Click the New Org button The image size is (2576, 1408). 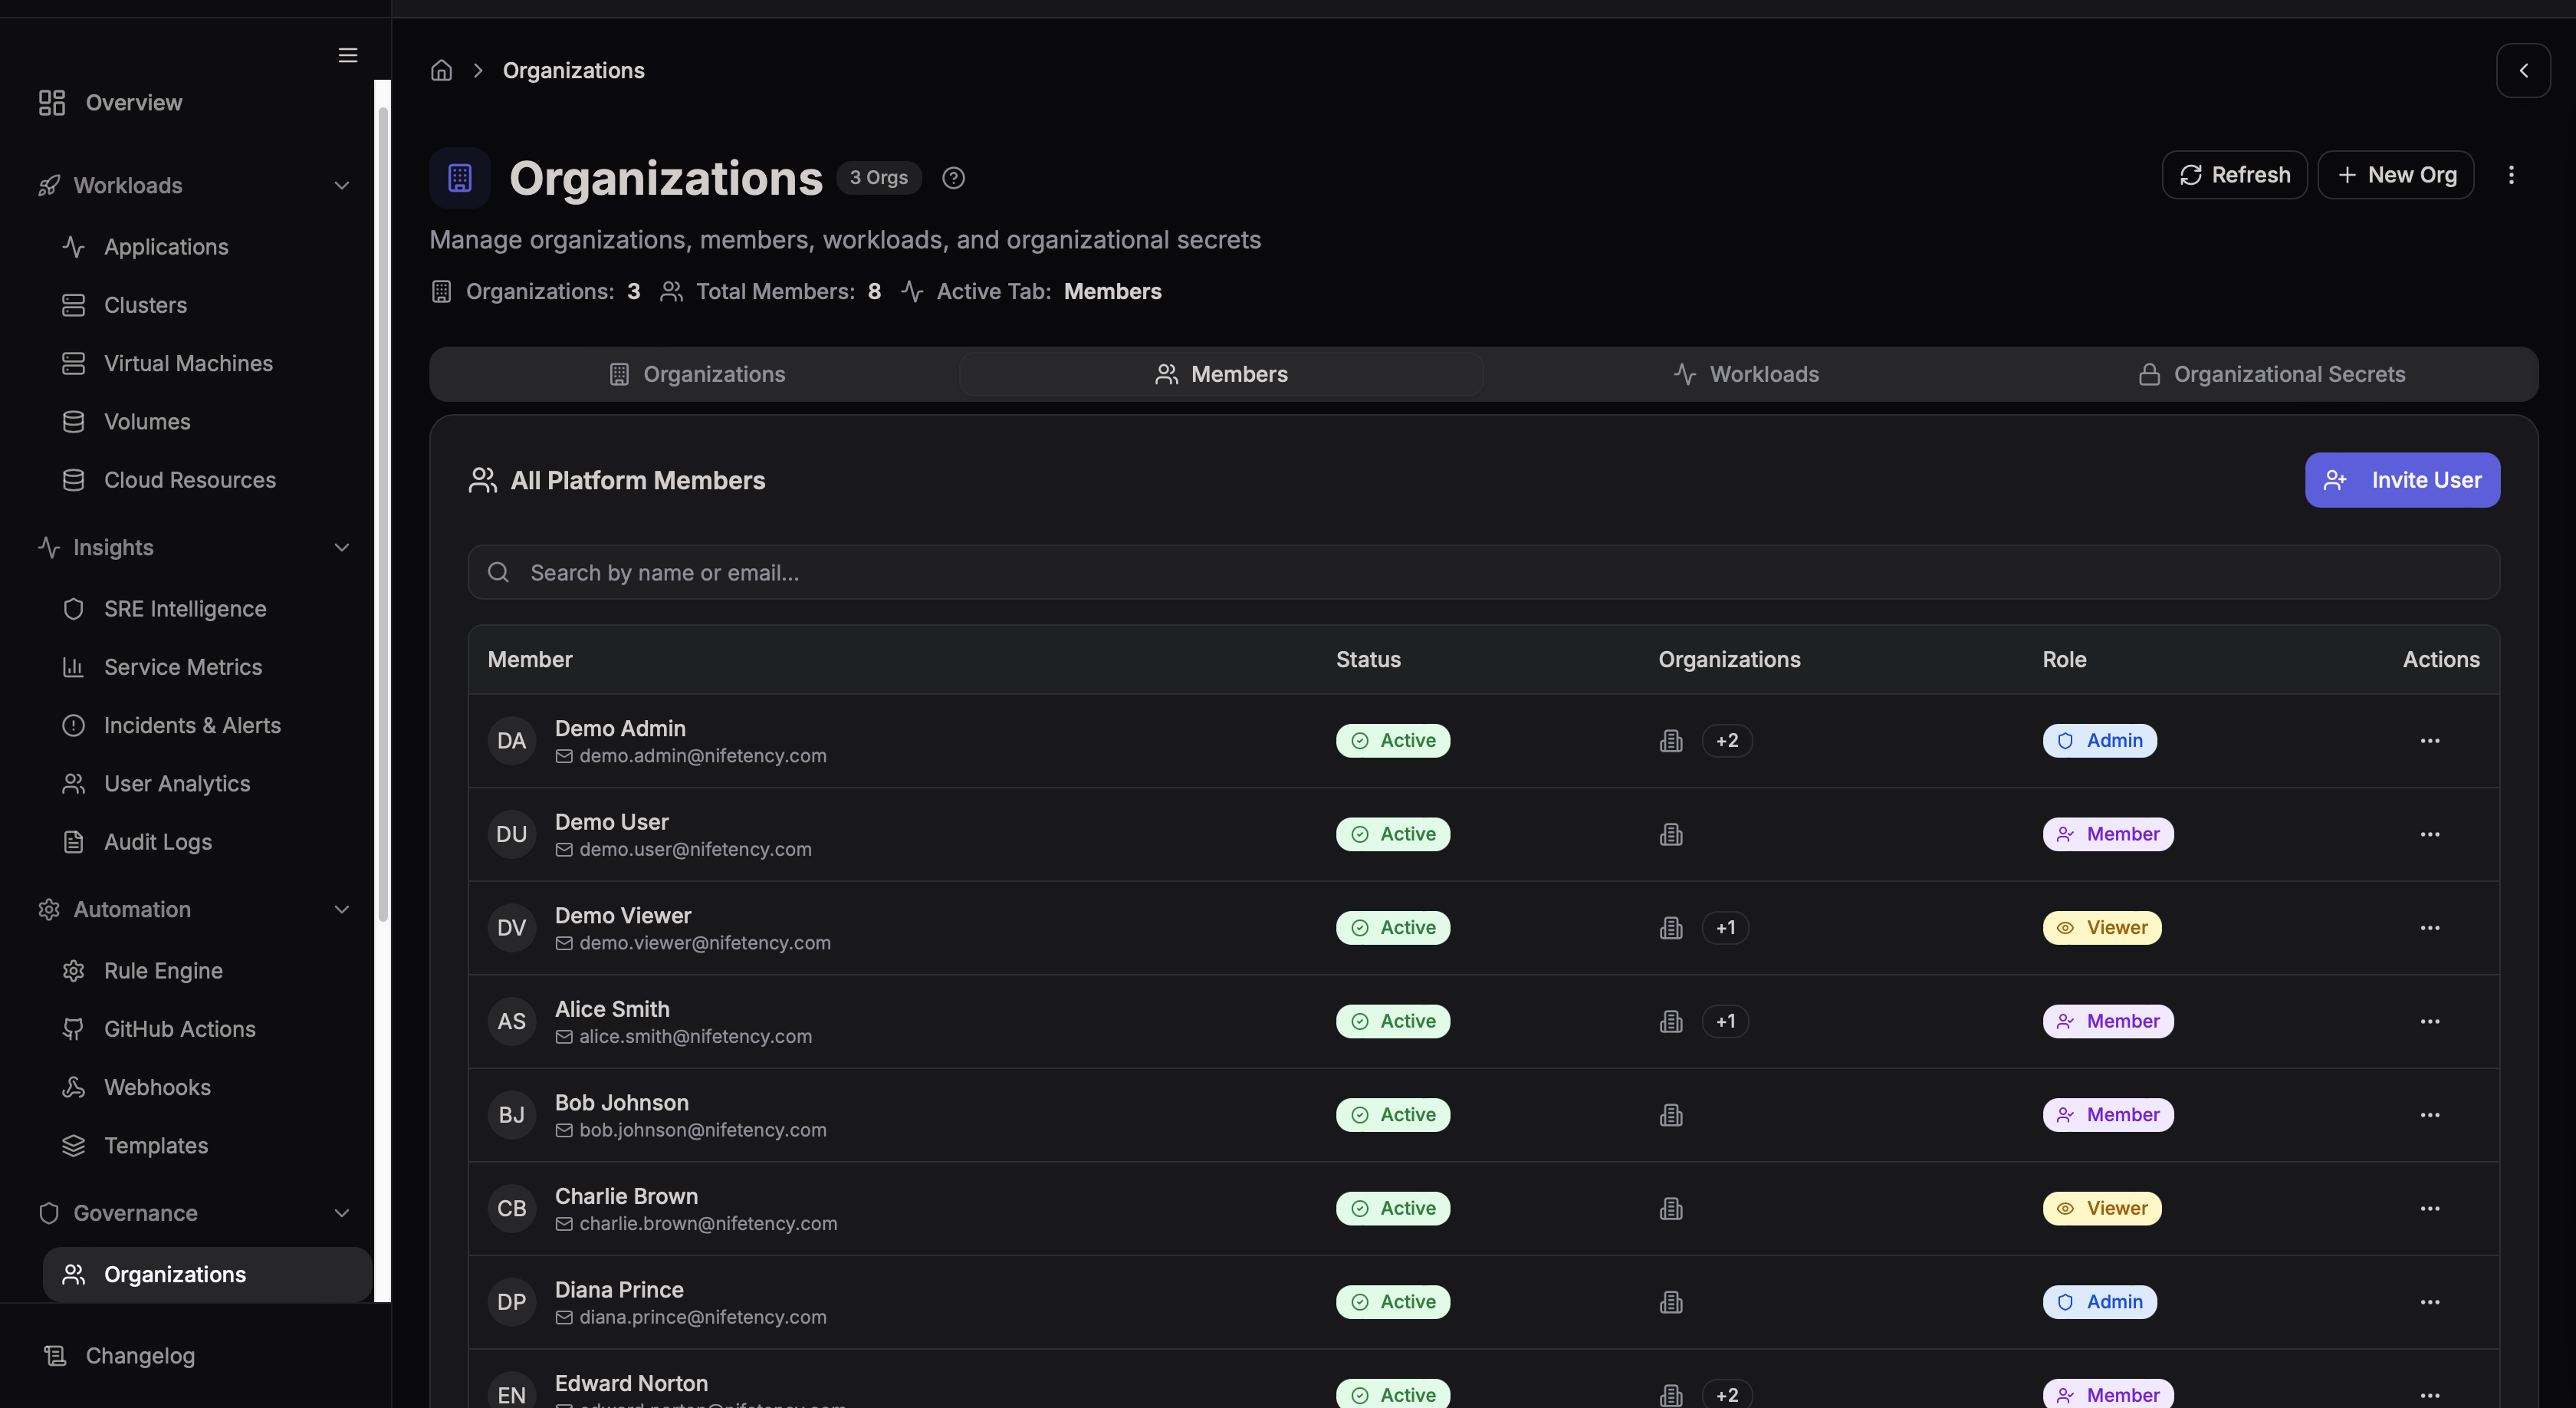(x=2396, y=174)
